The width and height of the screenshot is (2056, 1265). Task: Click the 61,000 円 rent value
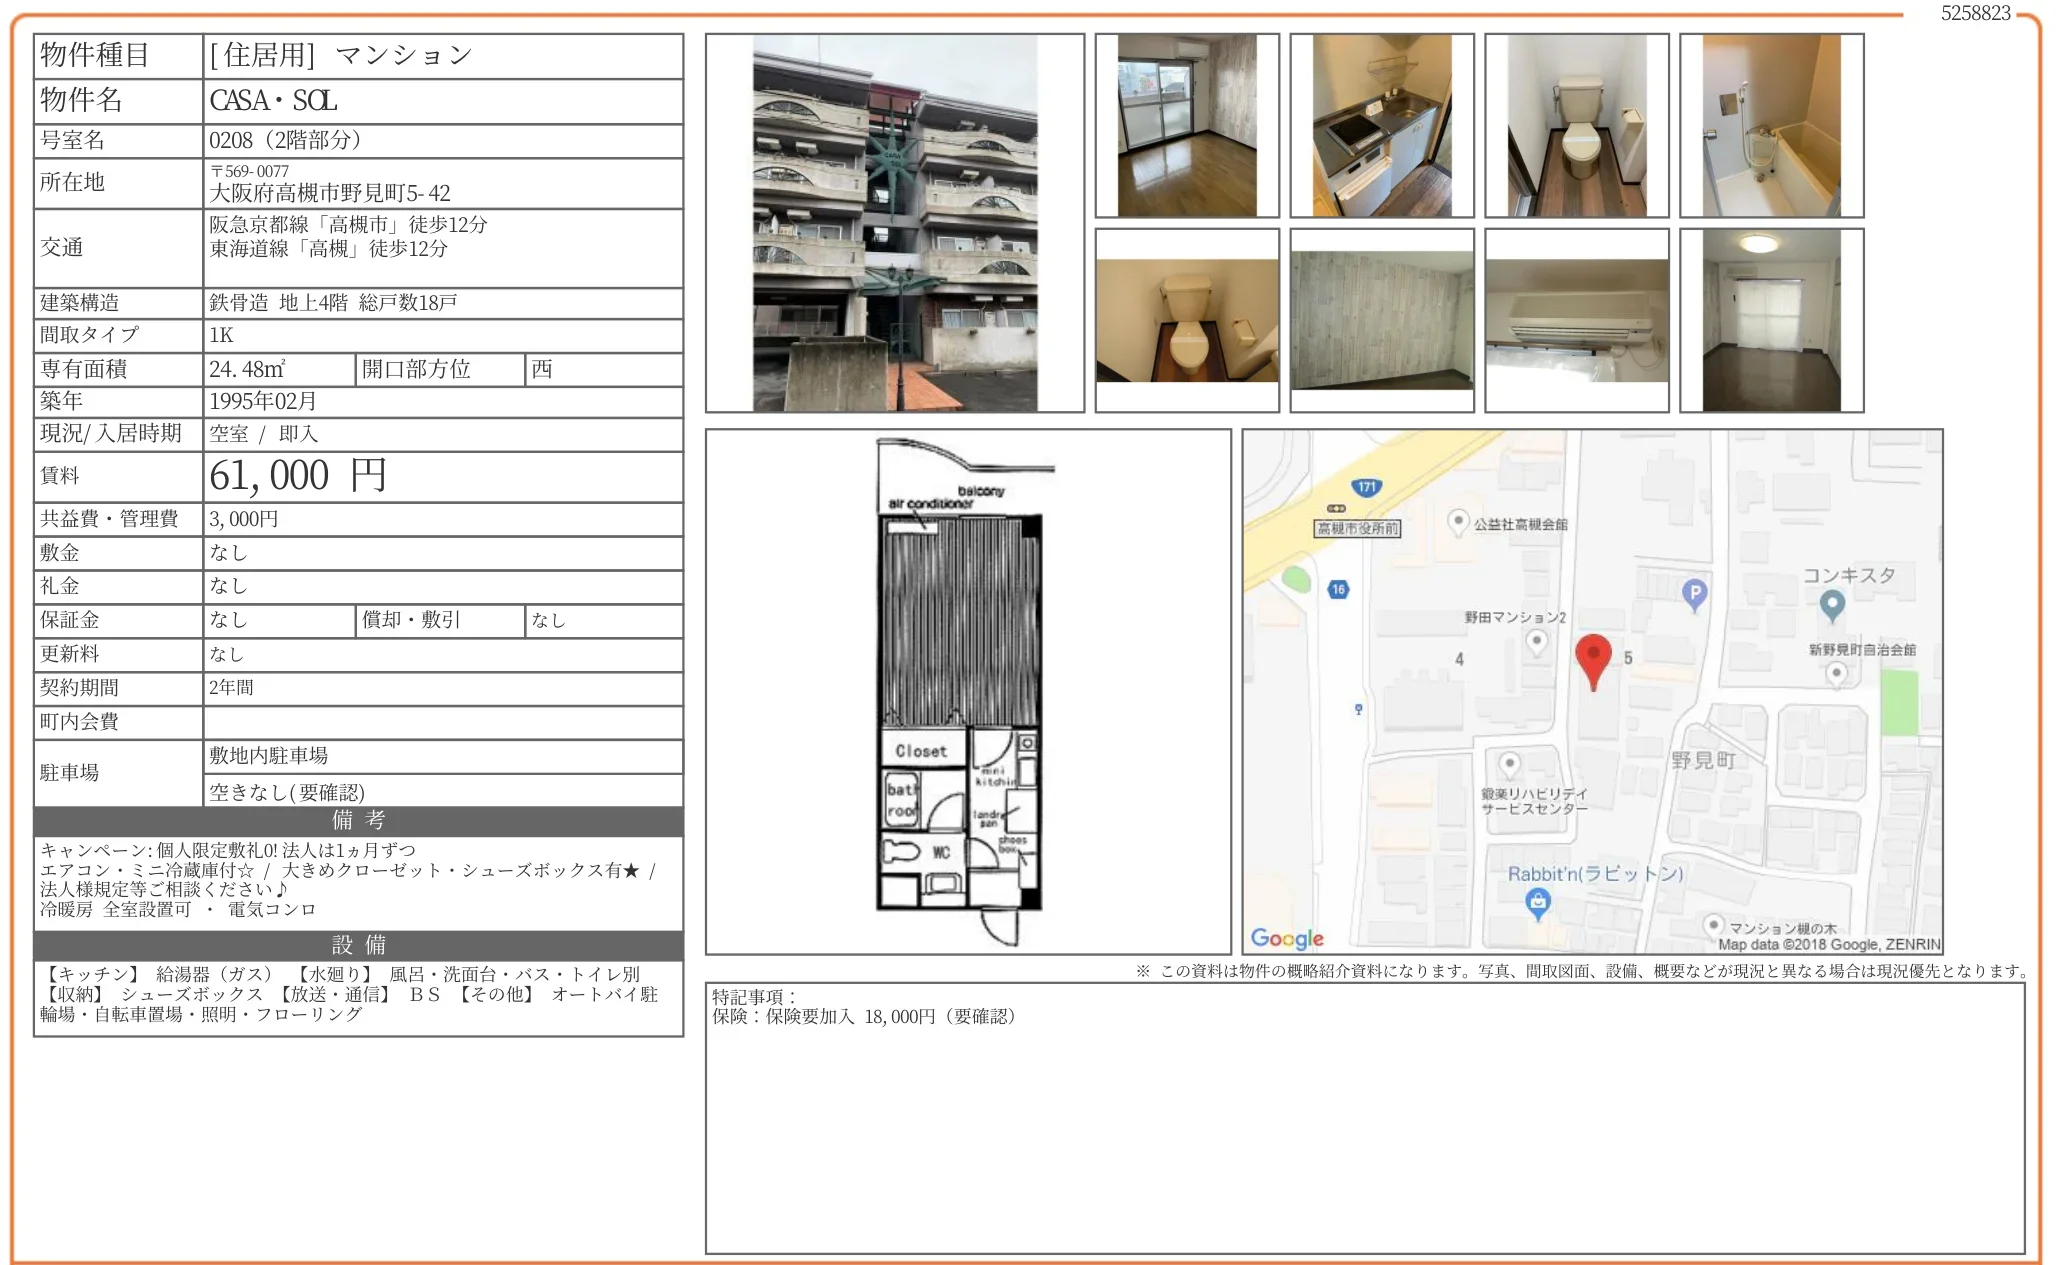coord(297,476)
